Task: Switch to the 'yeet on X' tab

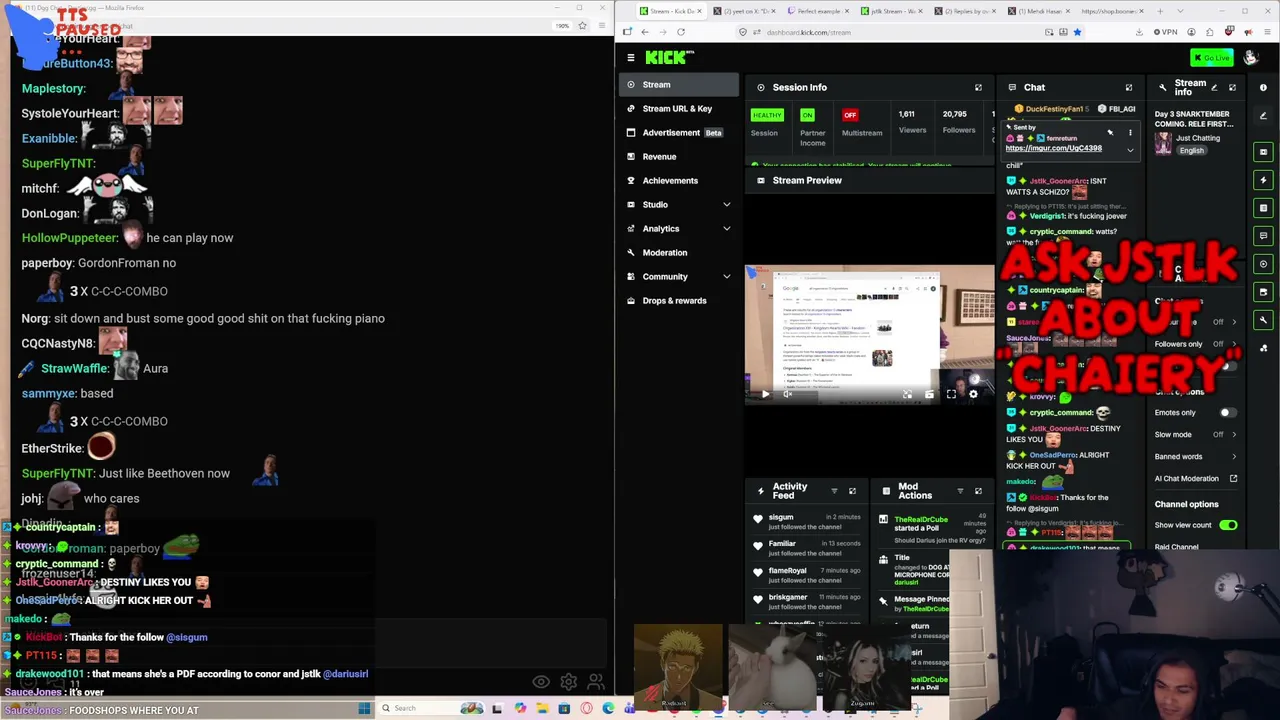Action: pos(744,11)
